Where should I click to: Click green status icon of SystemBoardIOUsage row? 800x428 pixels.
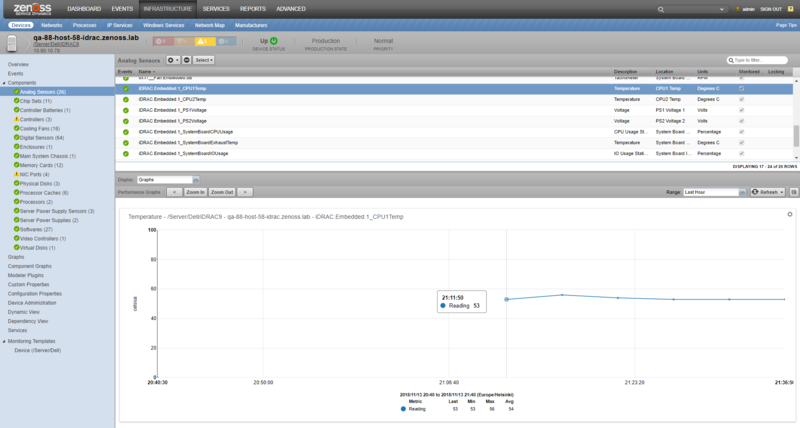pyautogui.click(x=126, y=154)
